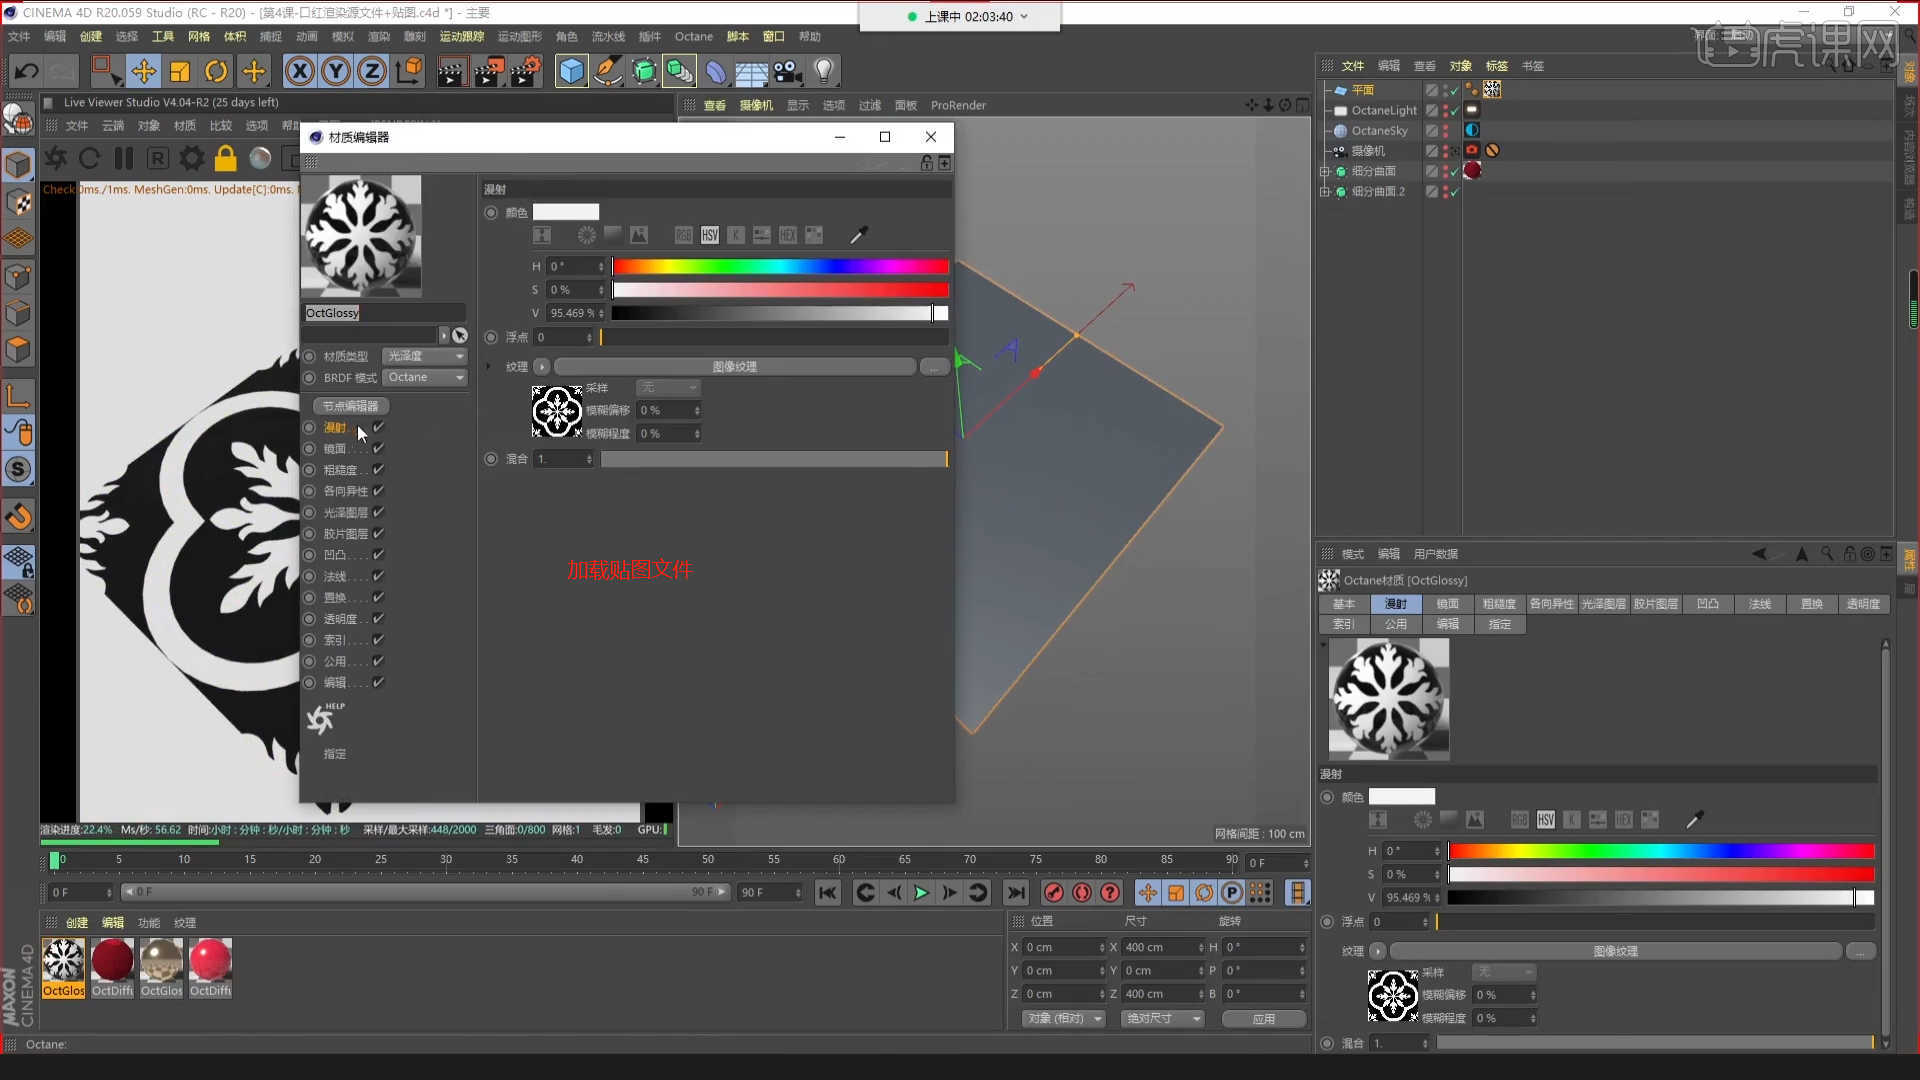1920x1080 pixels.
Task: Toggle Y axis lock
Action: coord(336,71)
